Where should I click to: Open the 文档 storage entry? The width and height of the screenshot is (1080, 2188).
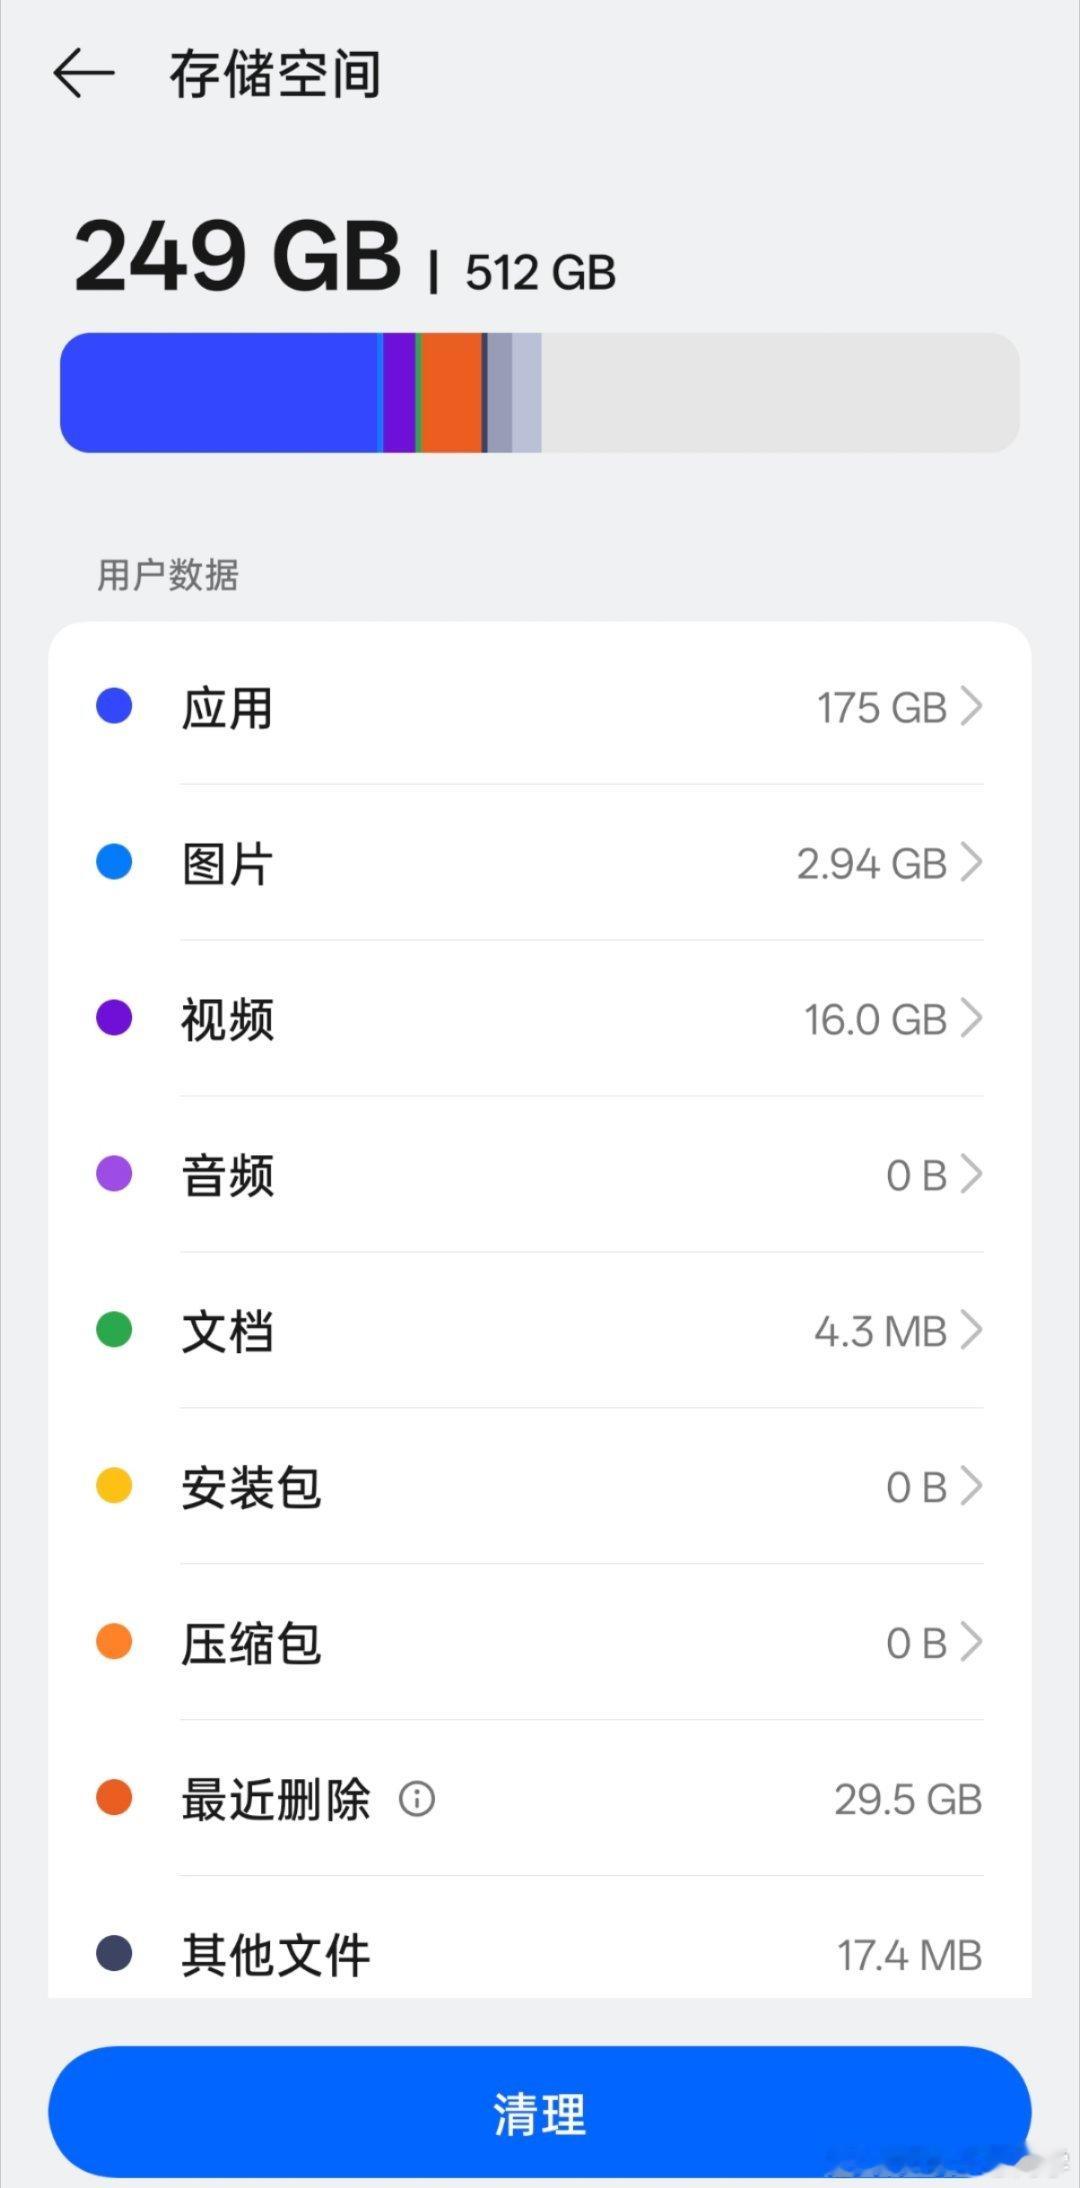[540, 1330]
